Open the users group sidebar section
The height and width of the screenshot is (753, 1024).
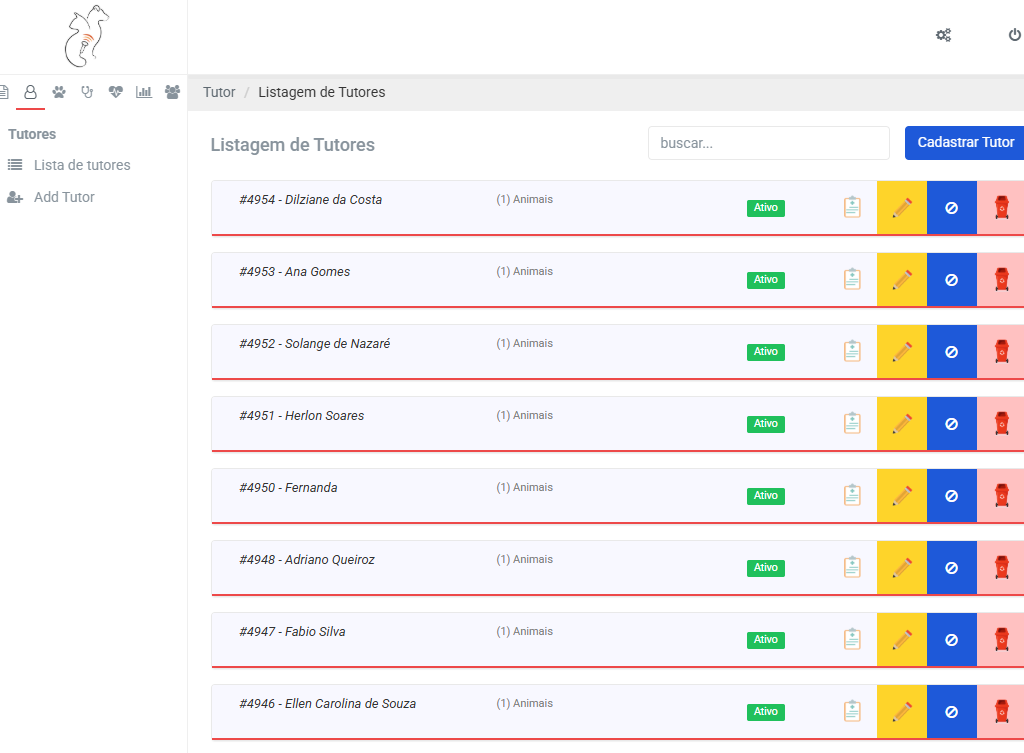(x=172, y=92)
